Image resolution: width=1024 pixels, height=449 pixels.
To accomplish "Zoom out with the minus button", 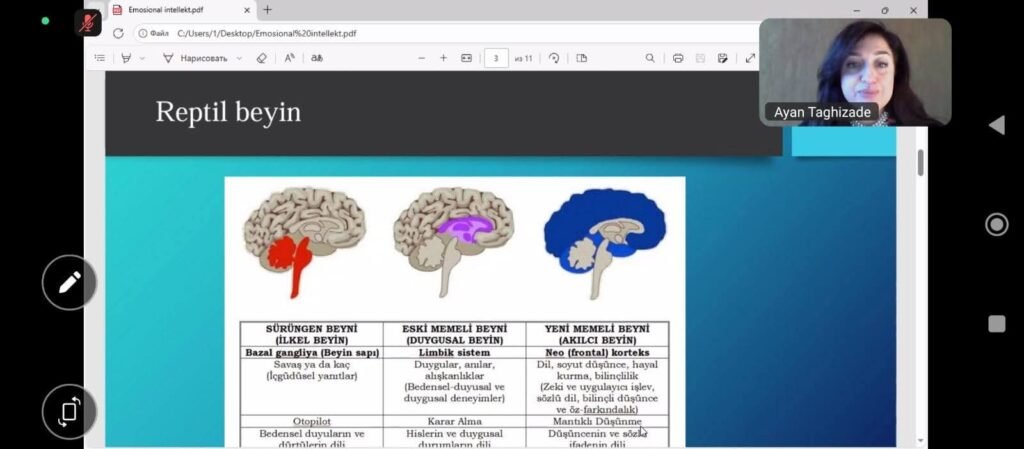I will [421, 58].
